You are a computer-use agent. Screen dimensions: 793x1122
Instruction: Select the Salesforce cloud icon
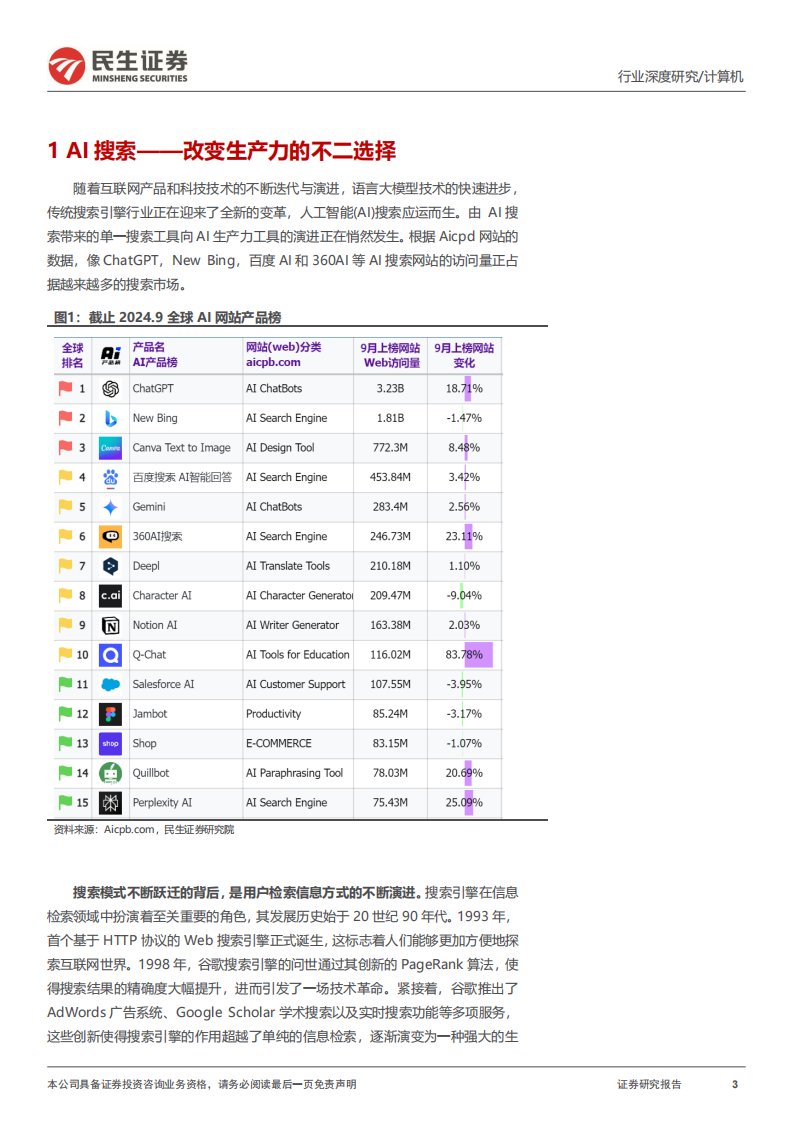click(111, 685)
